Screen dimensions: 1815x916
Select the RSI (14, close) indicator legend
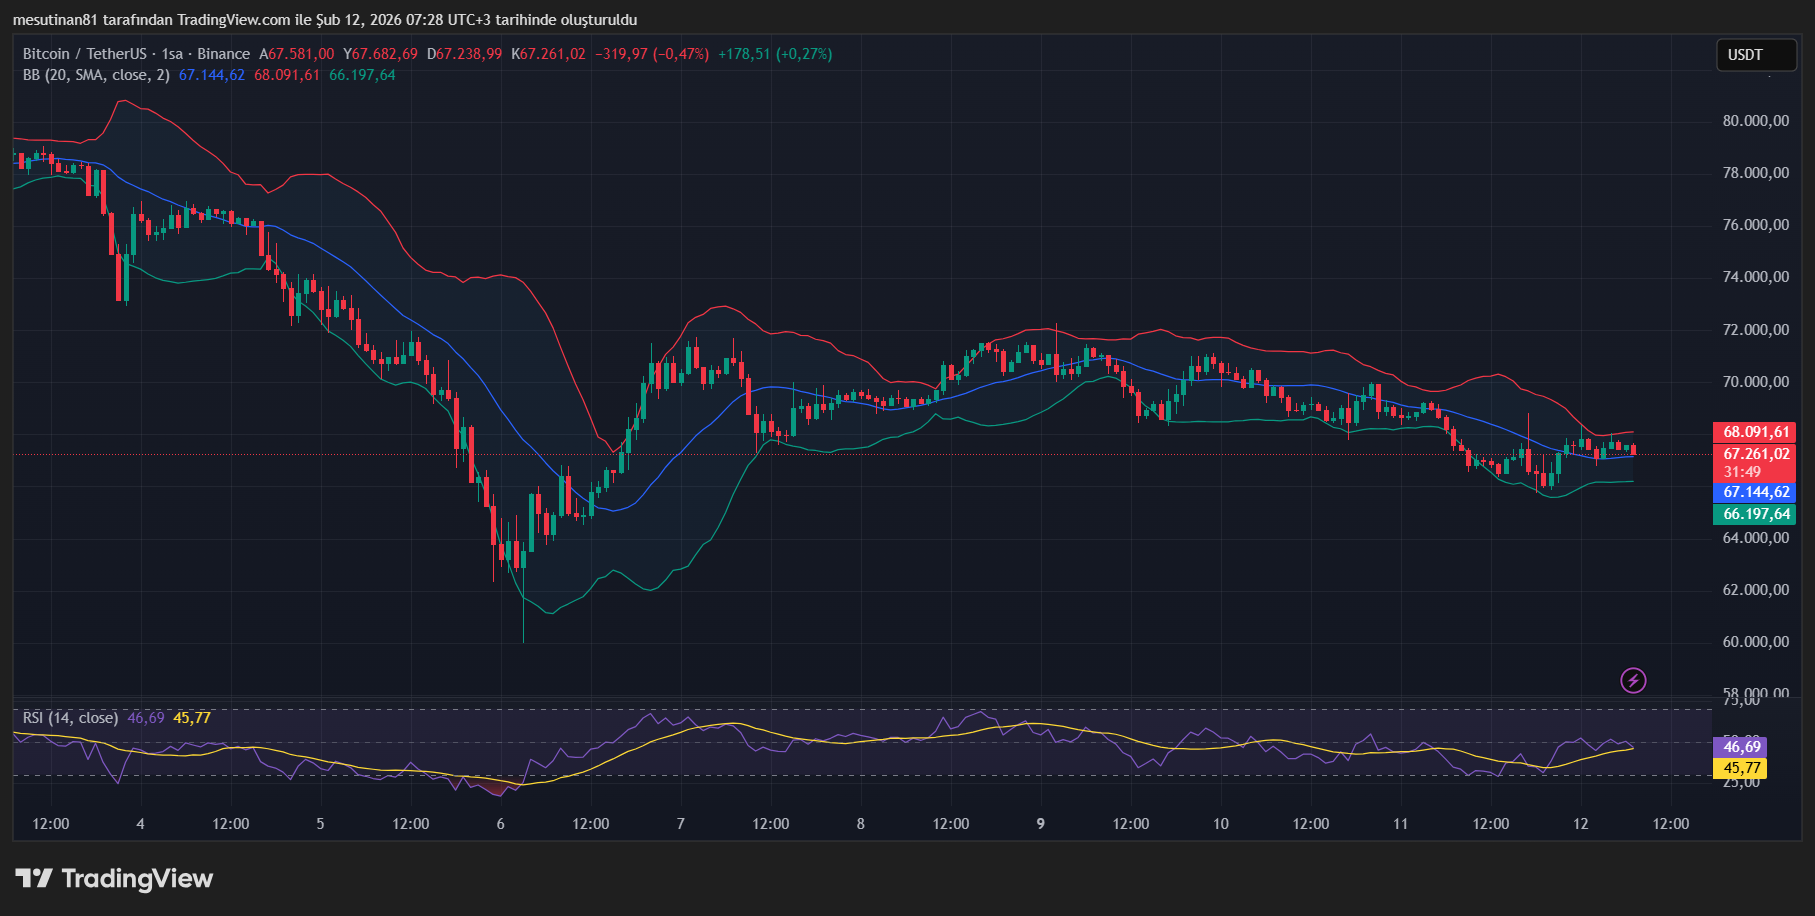click(x=70, y=718)
